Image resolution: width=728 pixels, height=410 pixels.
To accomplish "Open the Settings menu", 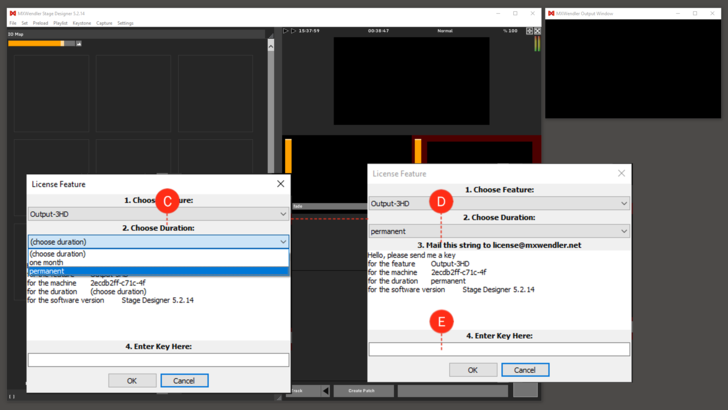I will [x=125, y=23].
